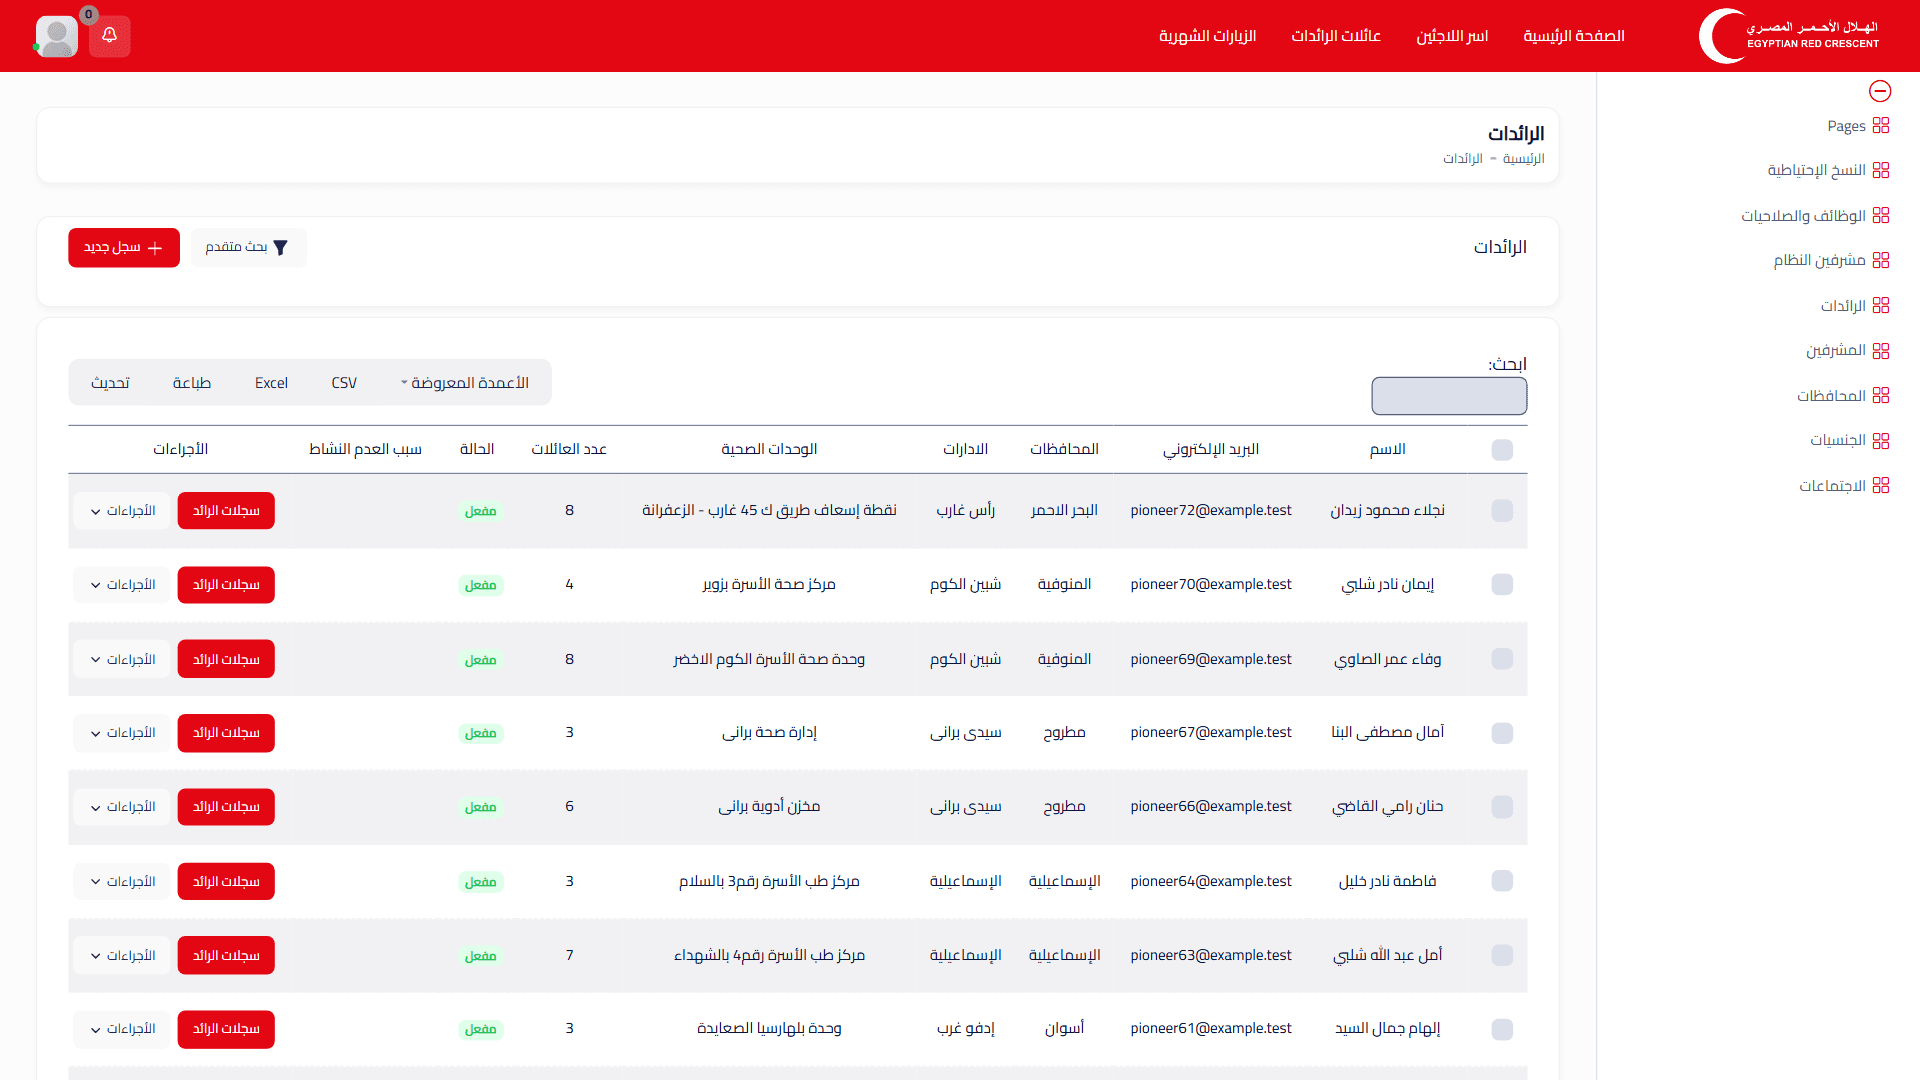Check the row checkbox for أمل عبد الله شلبي
The image size is (1920, 1080).
pyautogui.click(x=1502, y=955)
